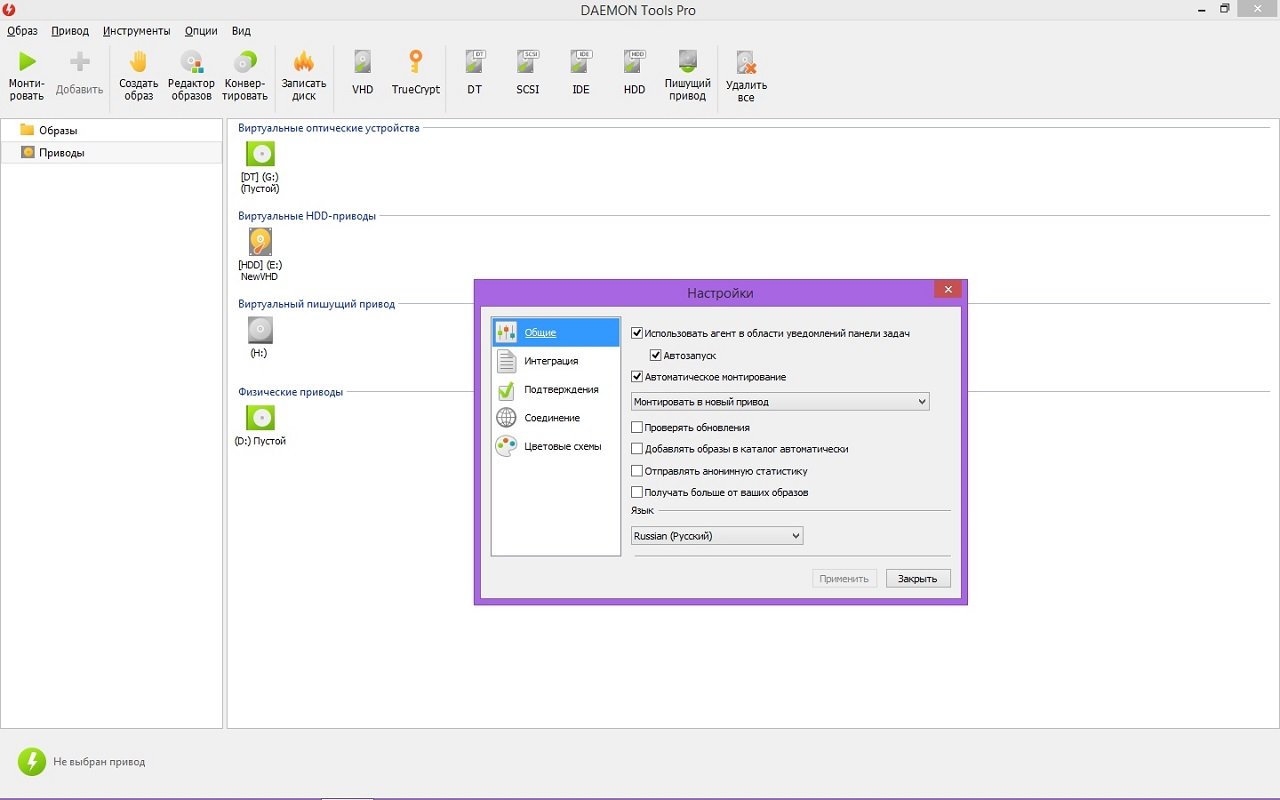Select Образы in the left panel

(58, 130)
